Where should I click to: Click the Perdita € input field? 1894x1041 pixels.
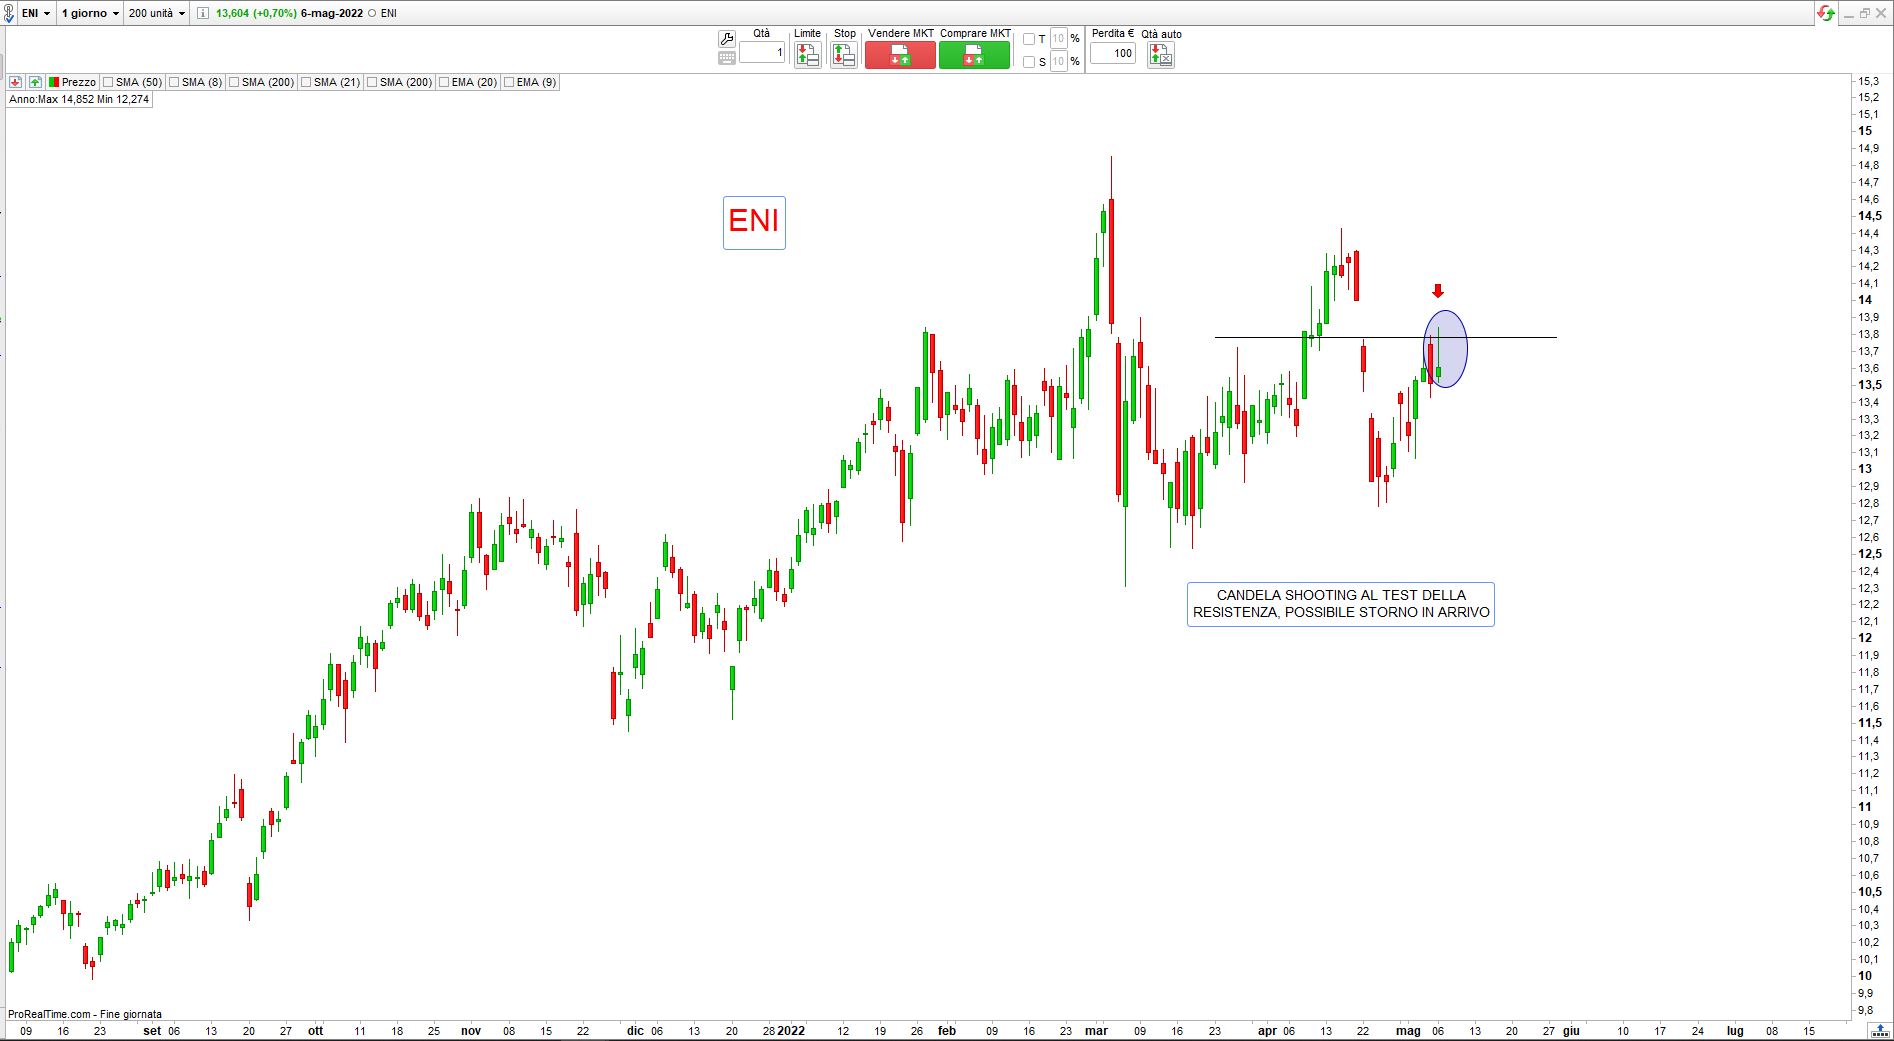(x=1112, y=53)
